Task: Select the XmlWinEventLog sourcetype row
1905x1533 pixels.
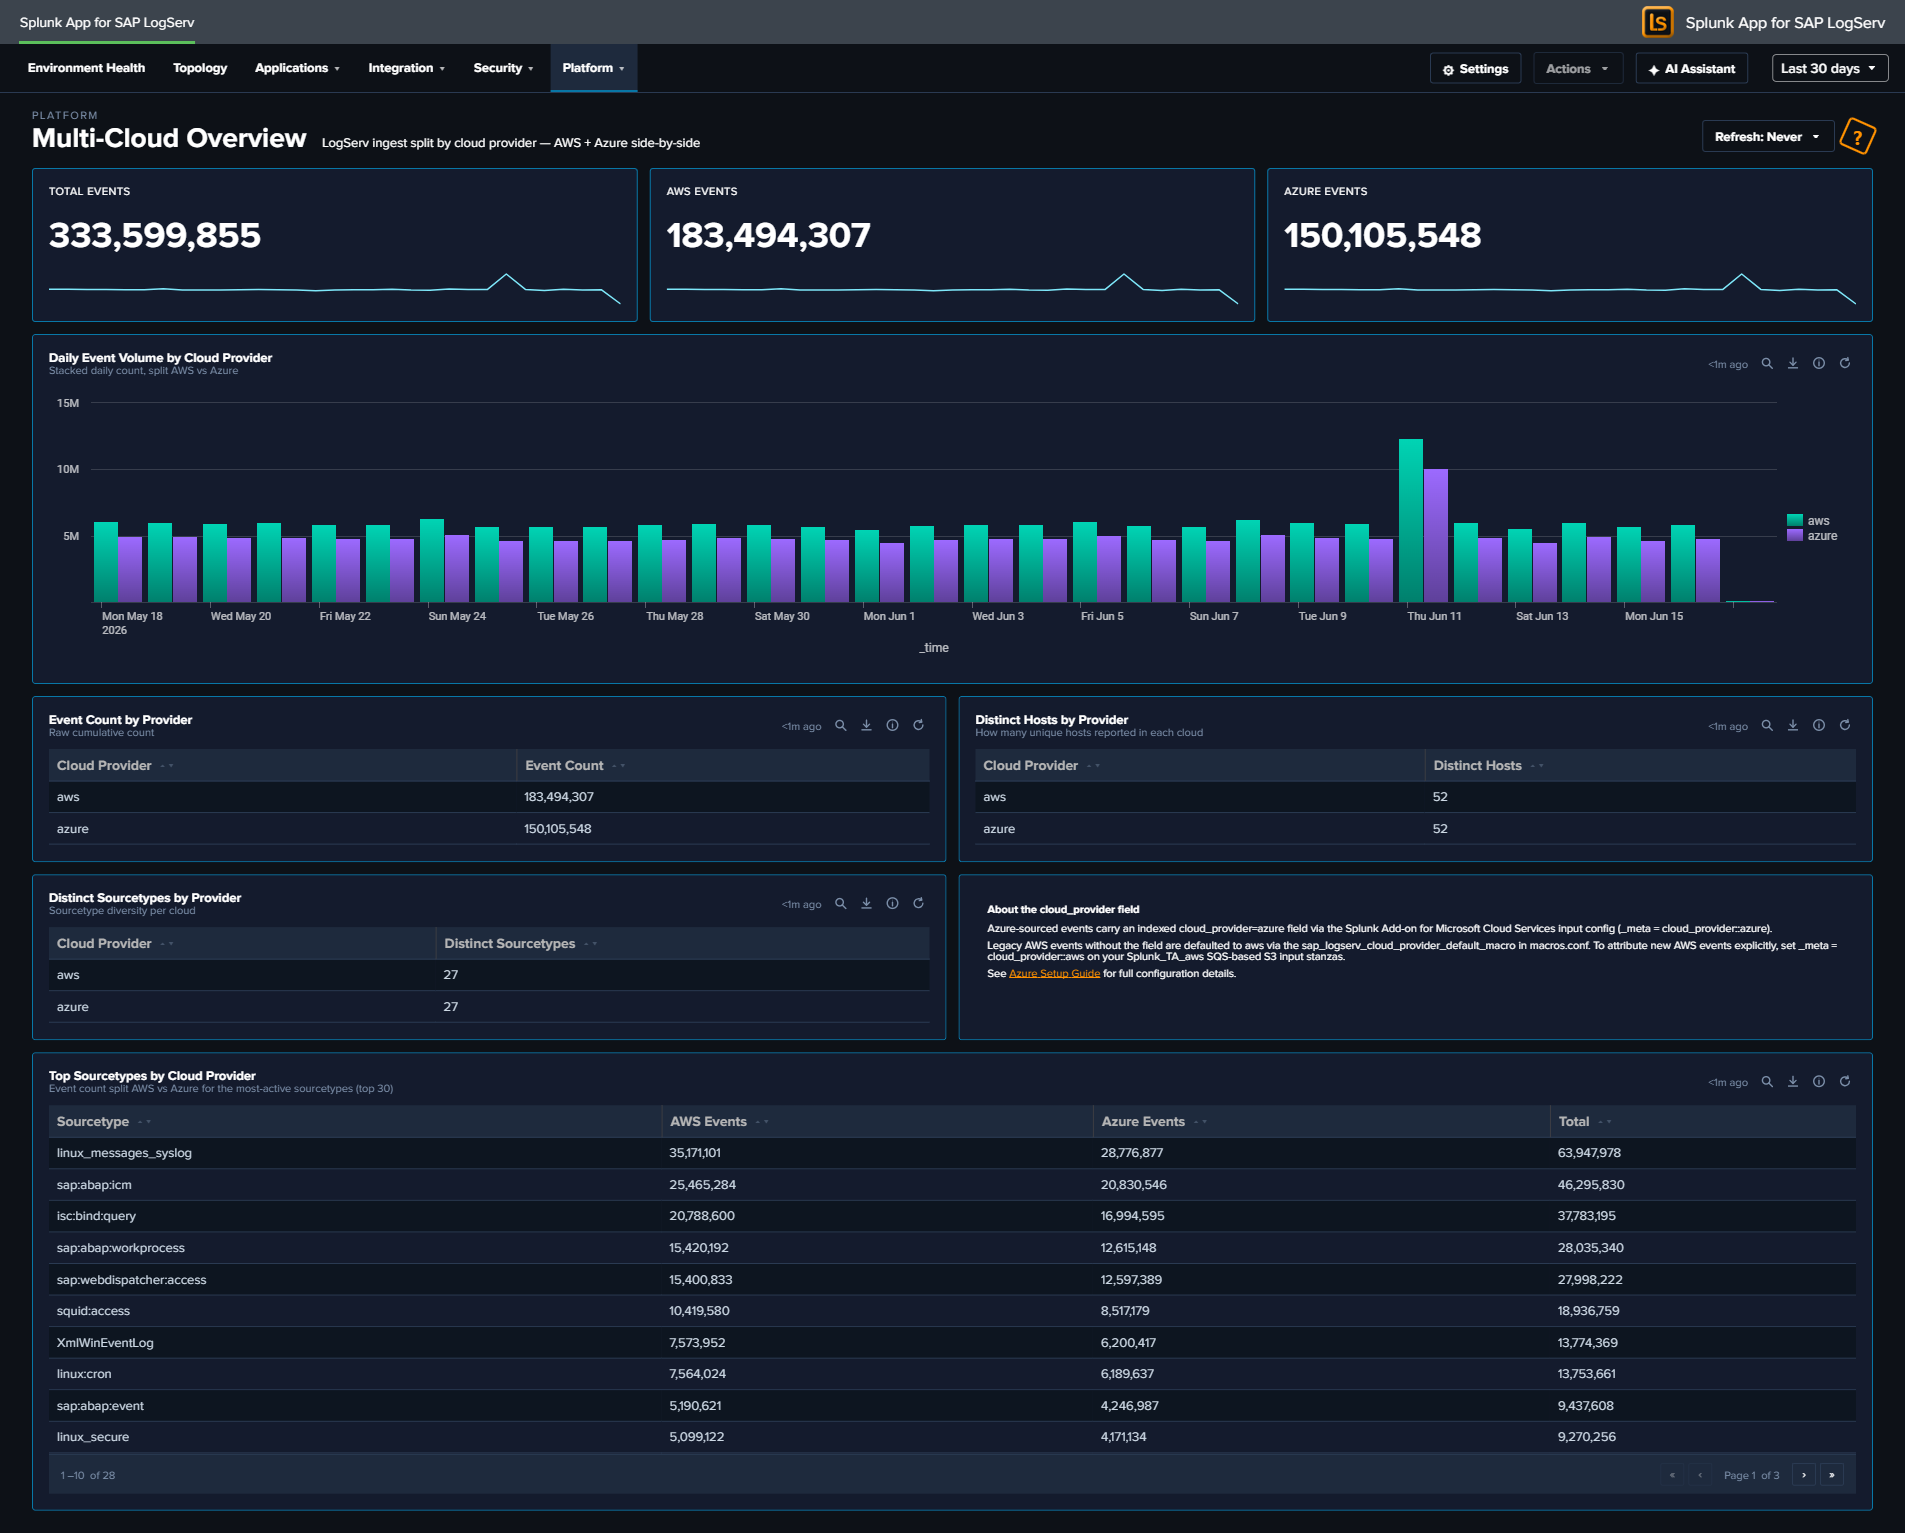Action: click(x=952, y=1343)
